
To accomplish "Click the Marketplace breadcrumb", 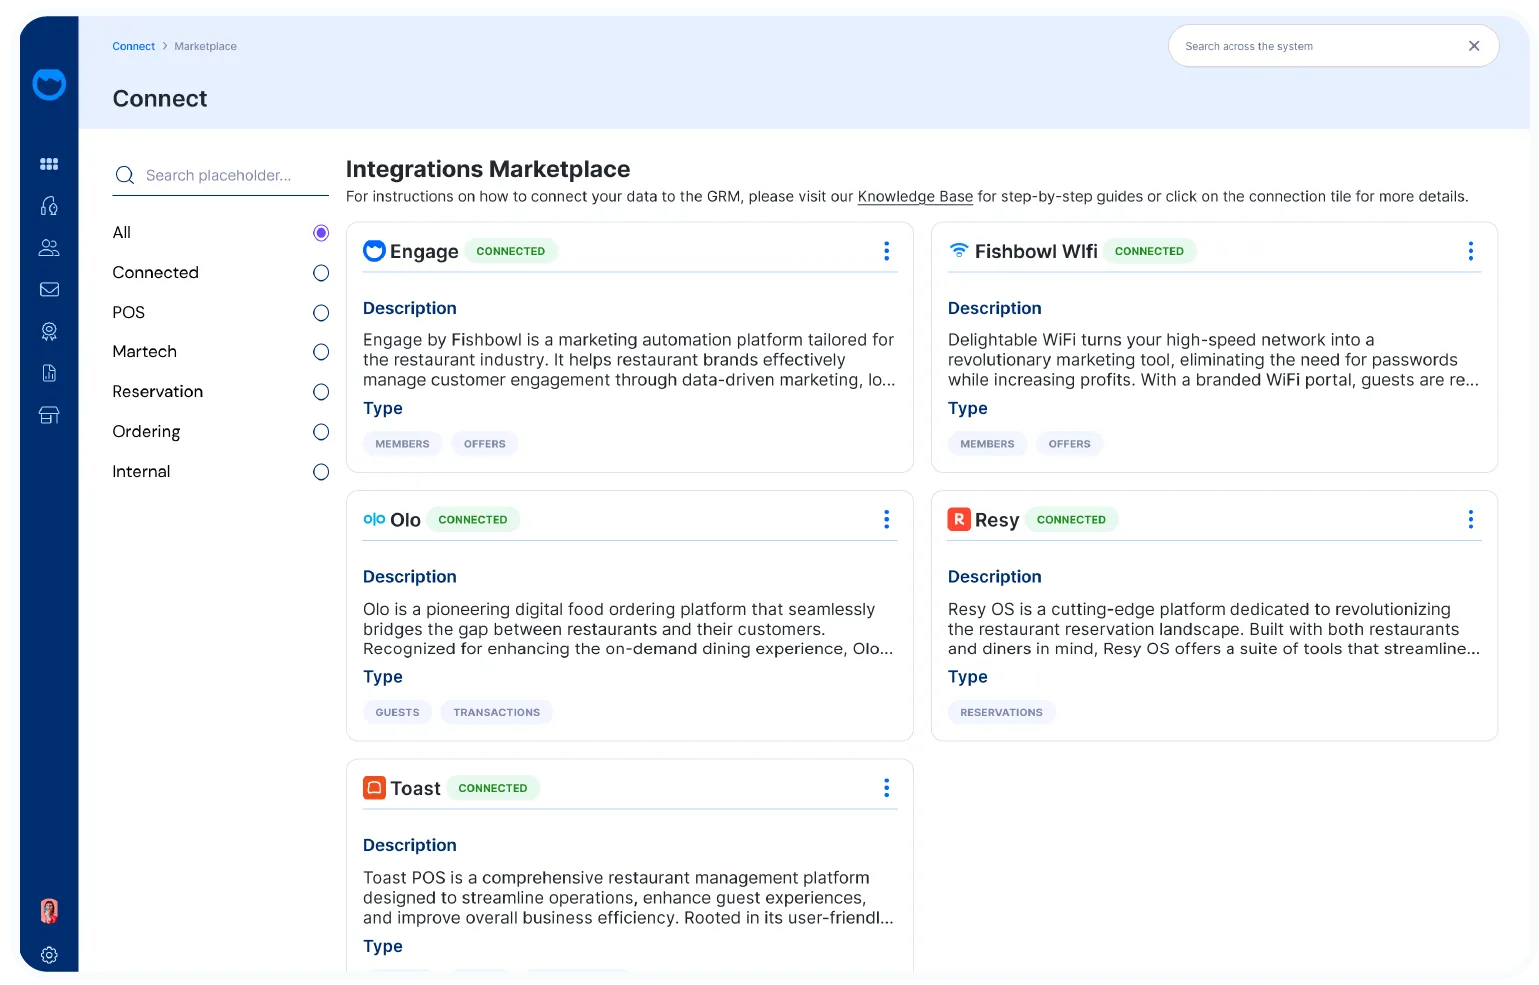I will pos(205,46).
